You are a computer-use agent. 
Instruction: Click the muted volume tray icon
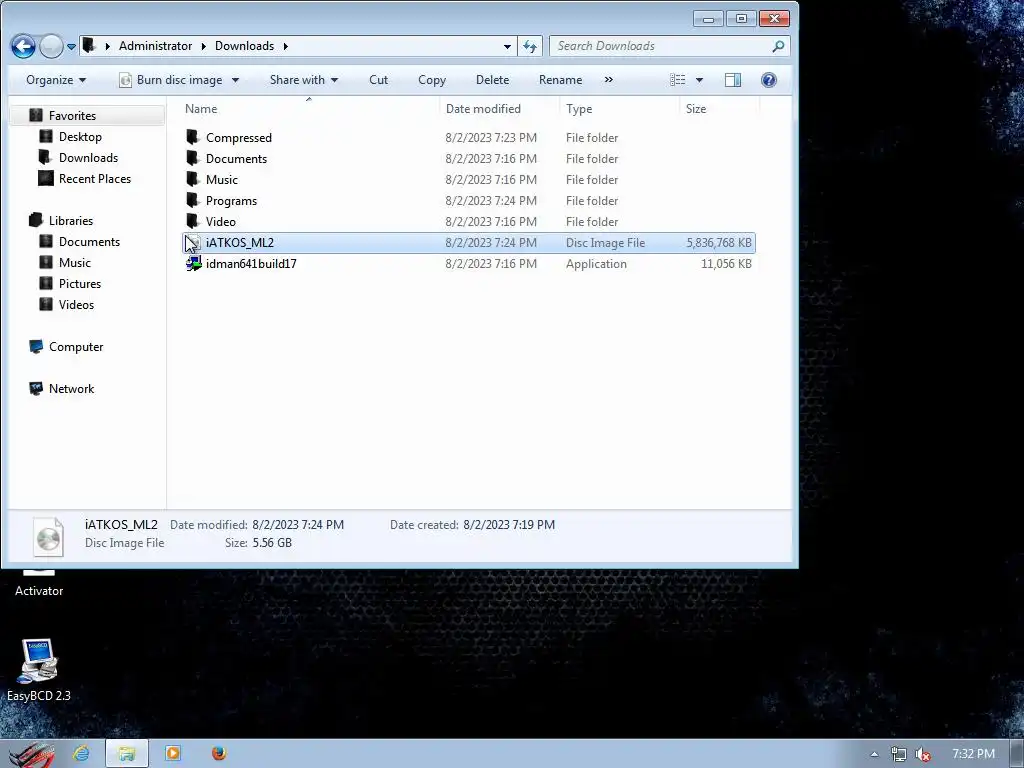[922, 754]
